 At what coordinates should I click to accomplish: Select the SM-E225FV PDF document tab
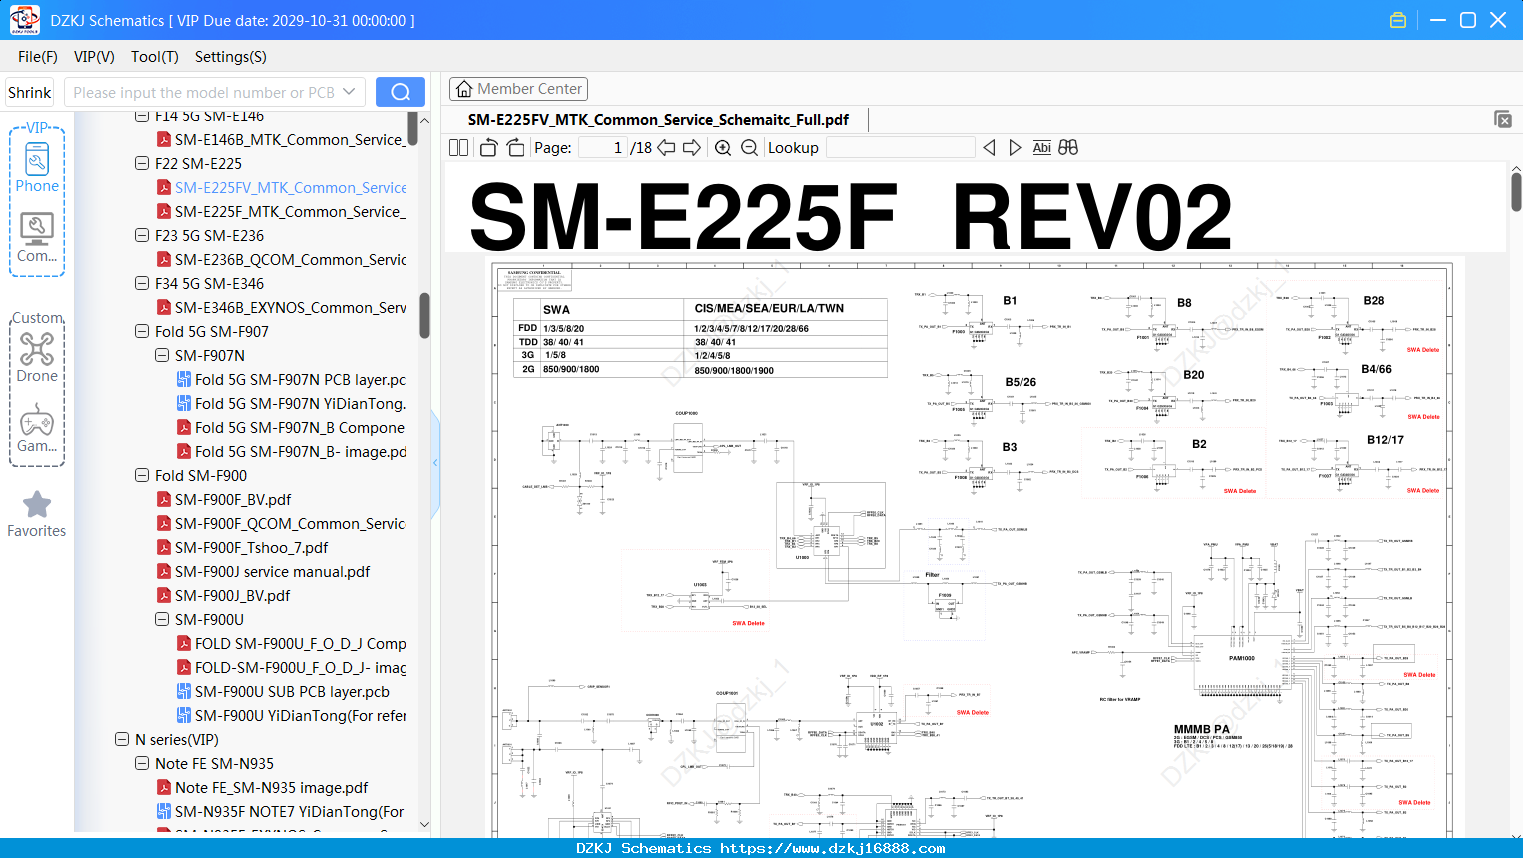[658, 120]
